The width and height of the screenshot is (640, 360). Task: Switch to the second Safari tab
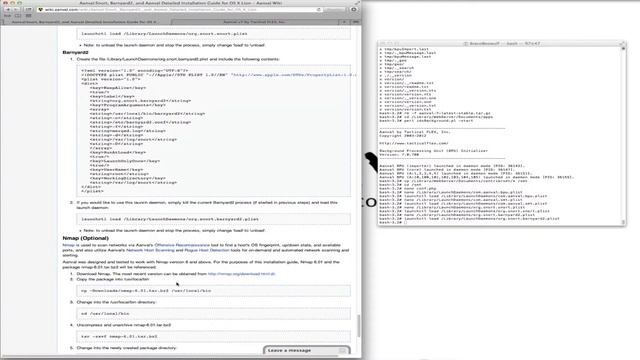tap(254, 22)
